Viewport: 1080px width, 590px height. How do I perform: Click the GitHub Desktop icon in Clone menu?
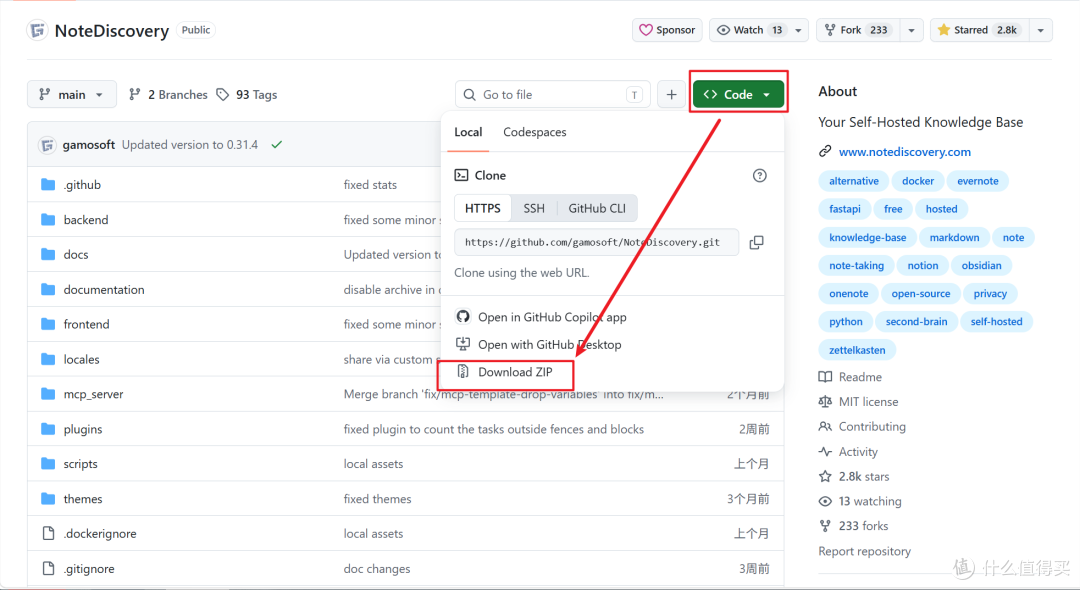pos(463,344)
